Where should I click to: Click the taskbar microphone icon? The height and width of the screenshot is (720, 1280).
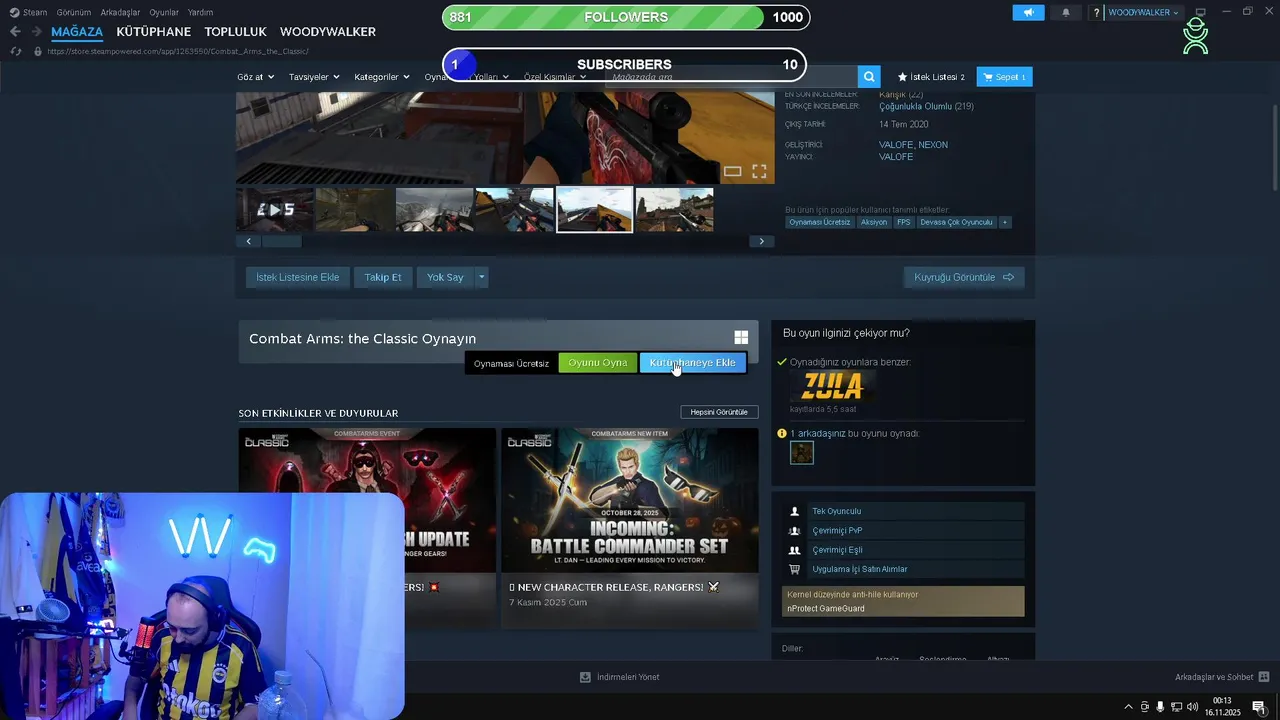click(x=1160, y=707)
